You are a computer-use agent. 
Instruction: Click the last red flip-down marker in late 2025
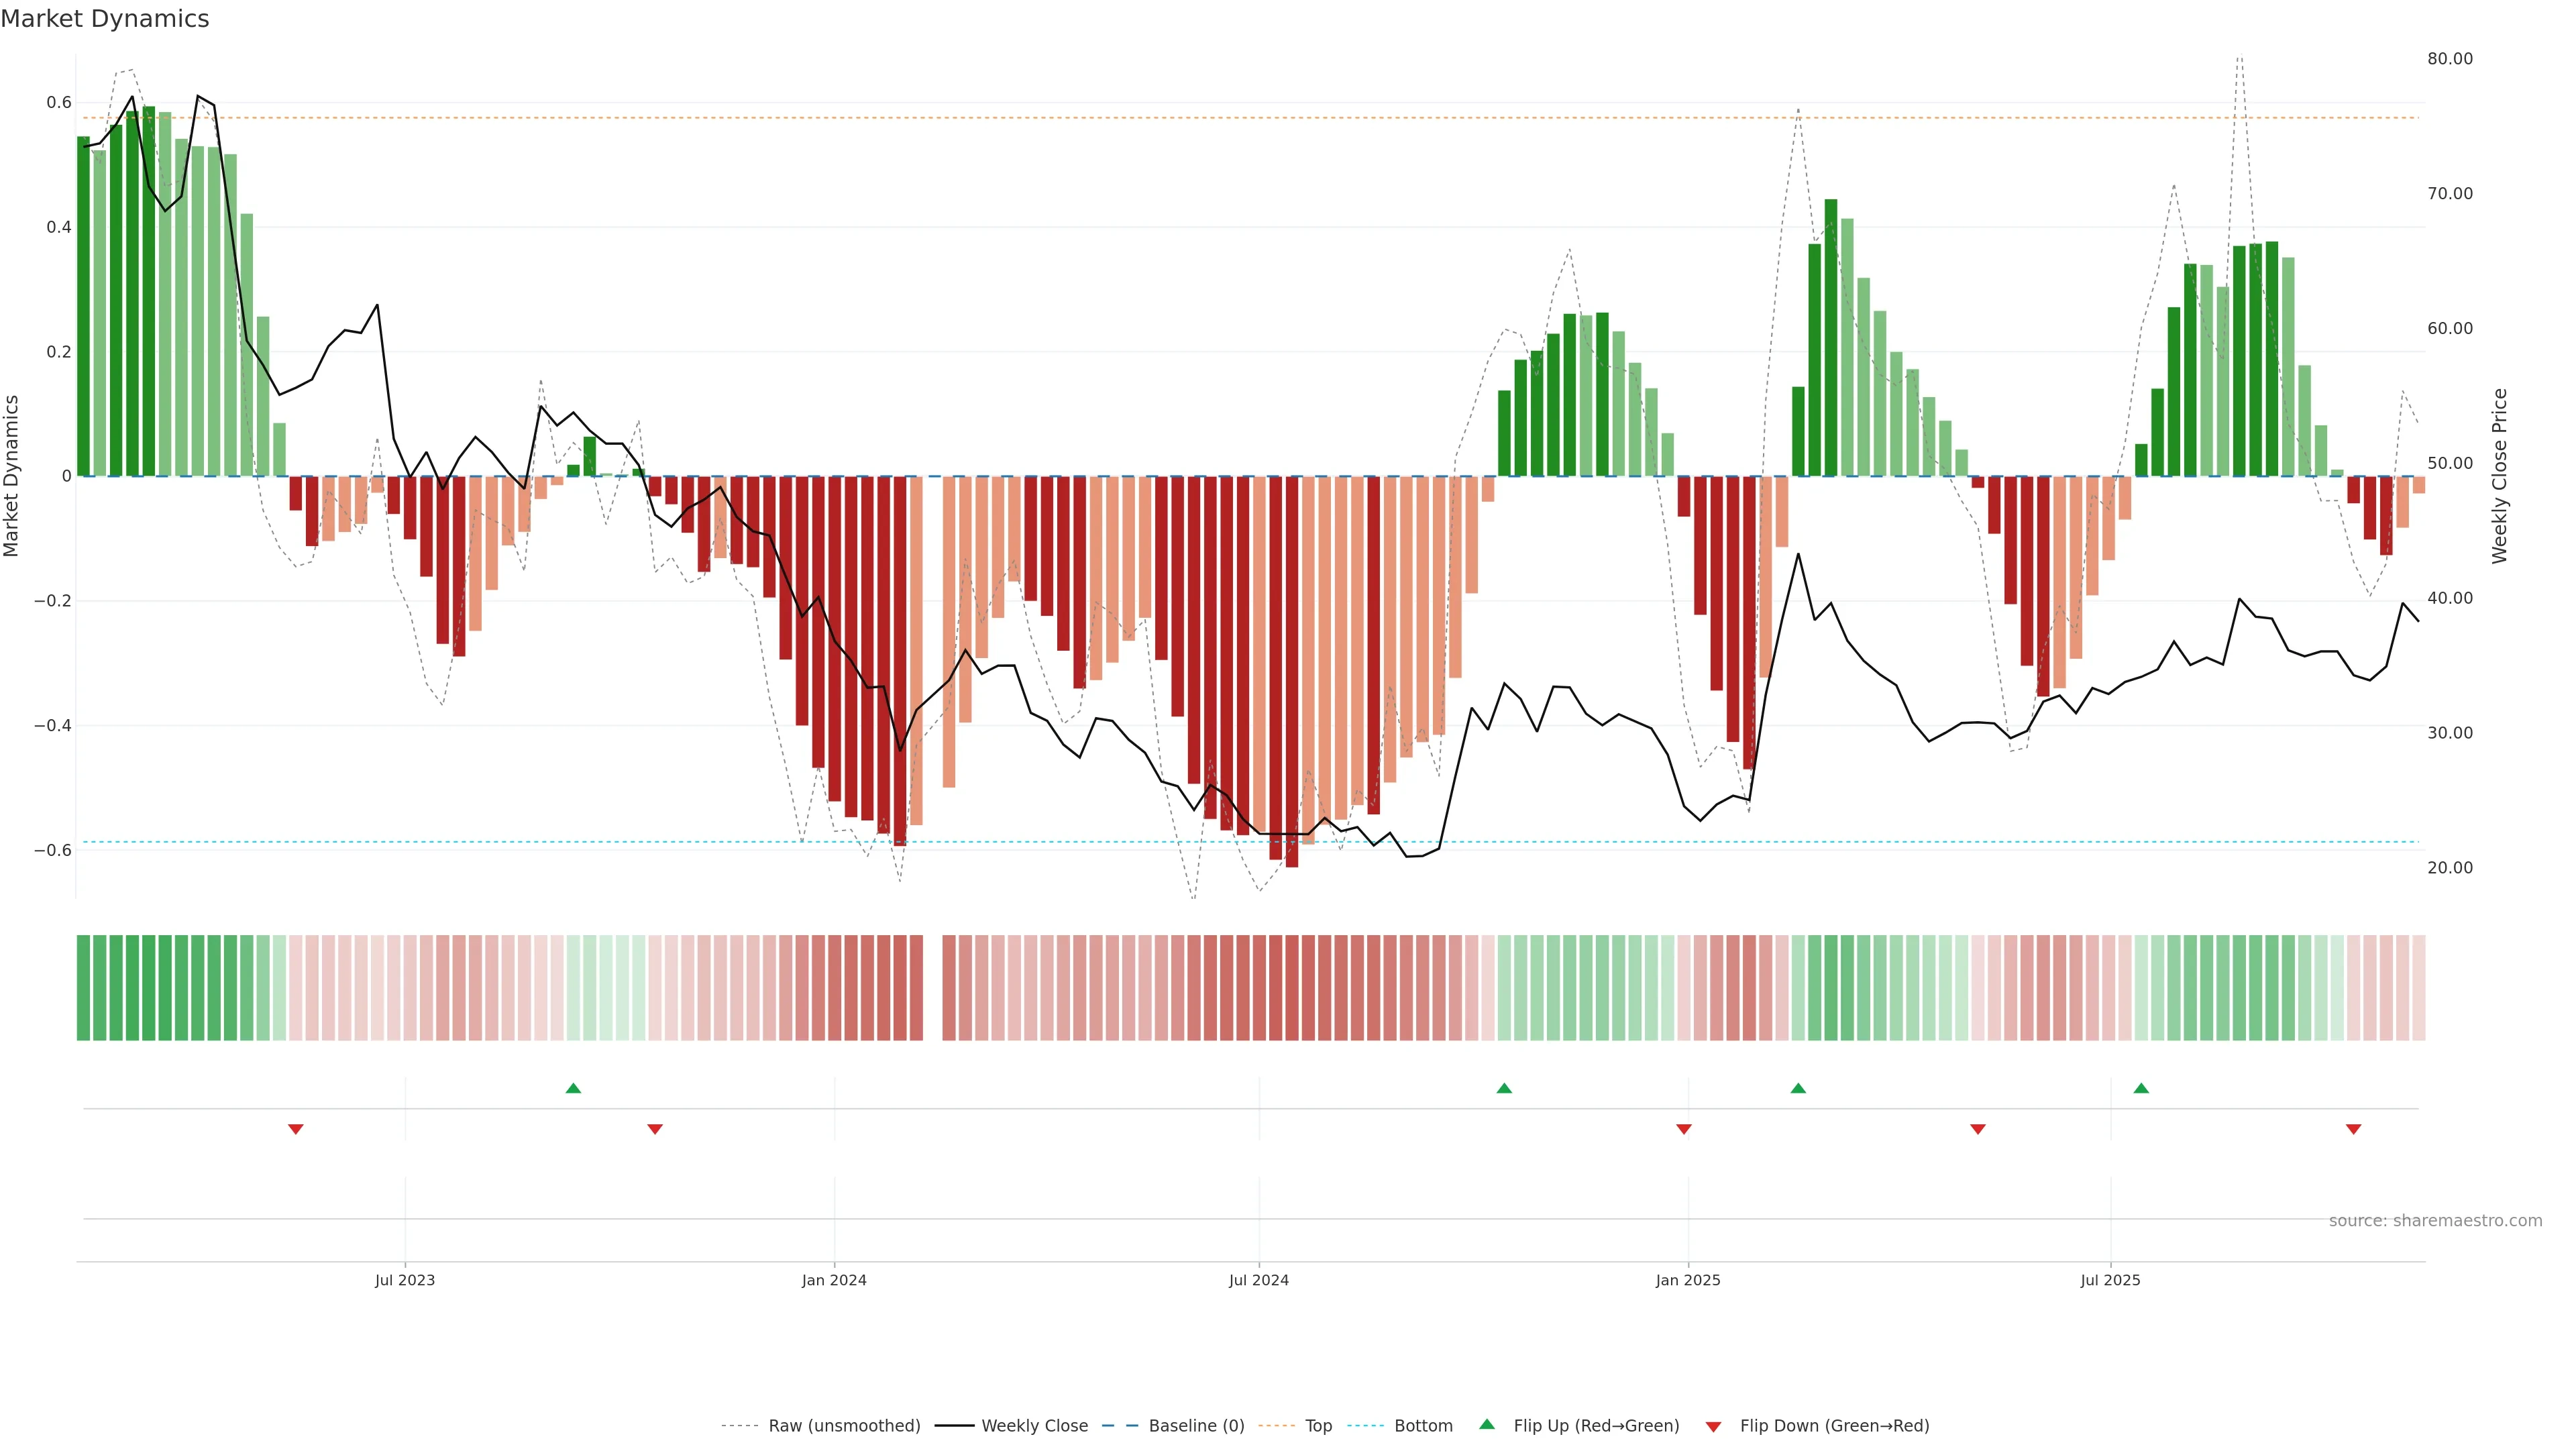[x=2353, y=1129]
